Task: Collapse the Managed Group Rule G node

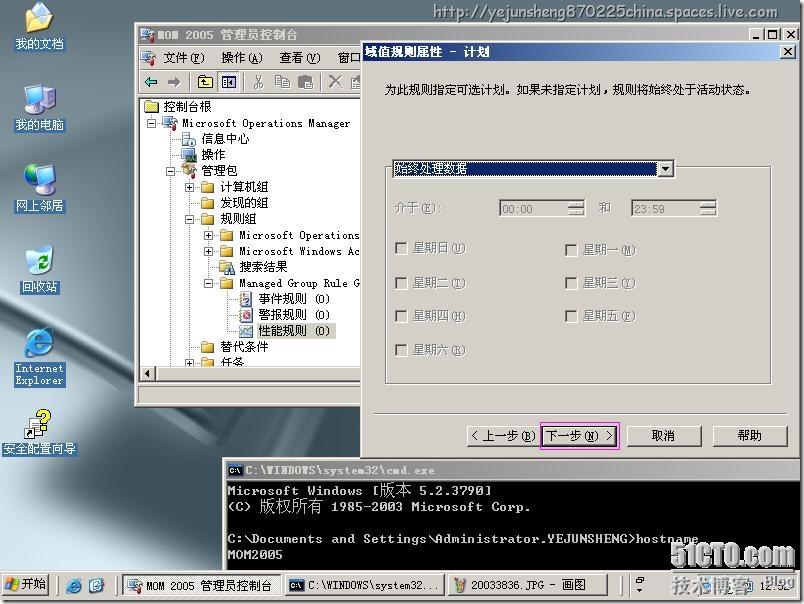Action: tap(208, 283)
